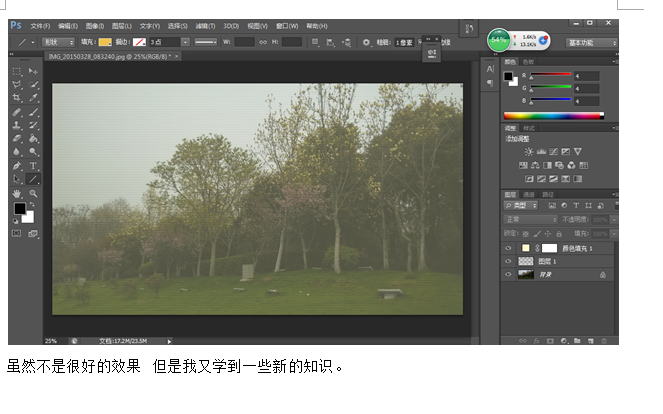Click the W width input field
Image resolution: width=663 pixels, height=414 pixels.
(244, 42)
